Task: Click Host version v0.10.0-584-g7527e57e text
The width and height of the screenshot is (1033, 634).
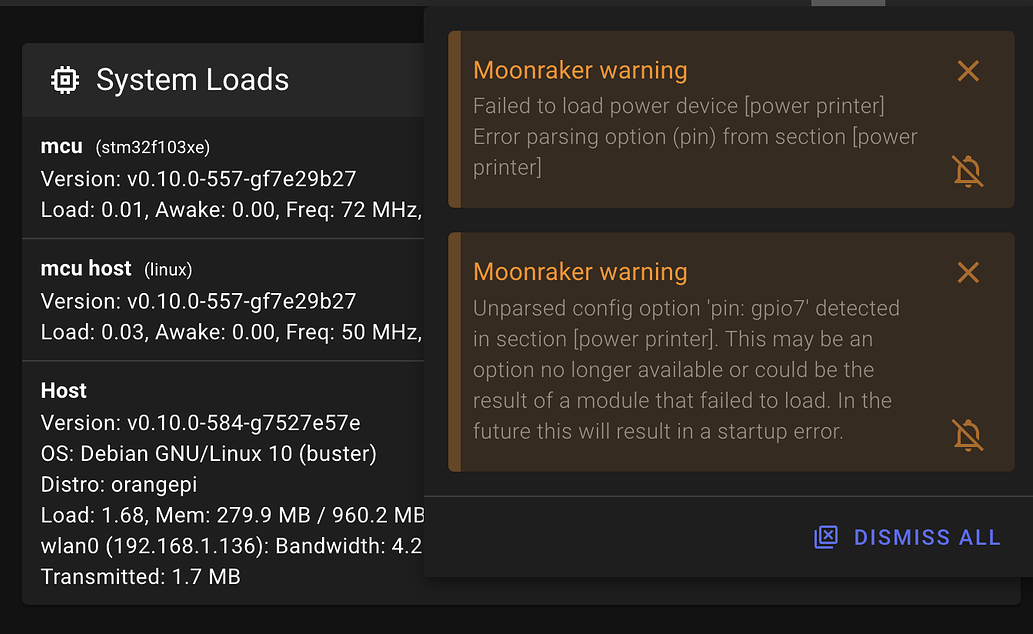Action: [200, 422]
